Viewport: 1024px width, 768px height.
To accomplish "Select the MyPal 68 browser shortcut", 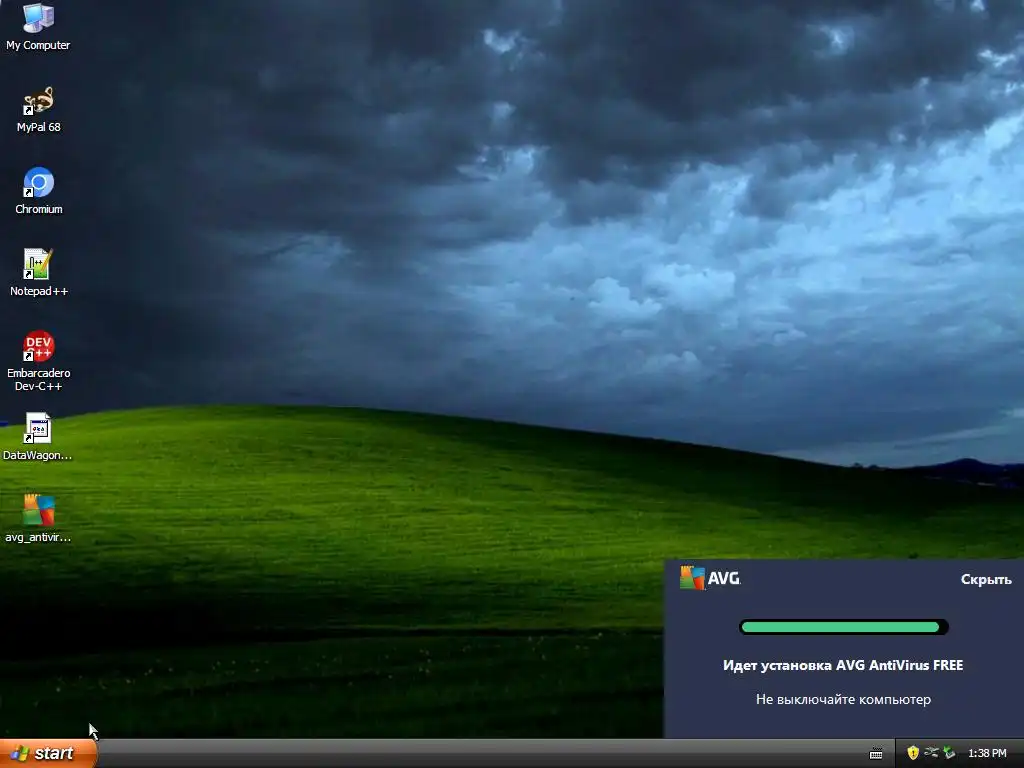I will (x=38, y=109).
